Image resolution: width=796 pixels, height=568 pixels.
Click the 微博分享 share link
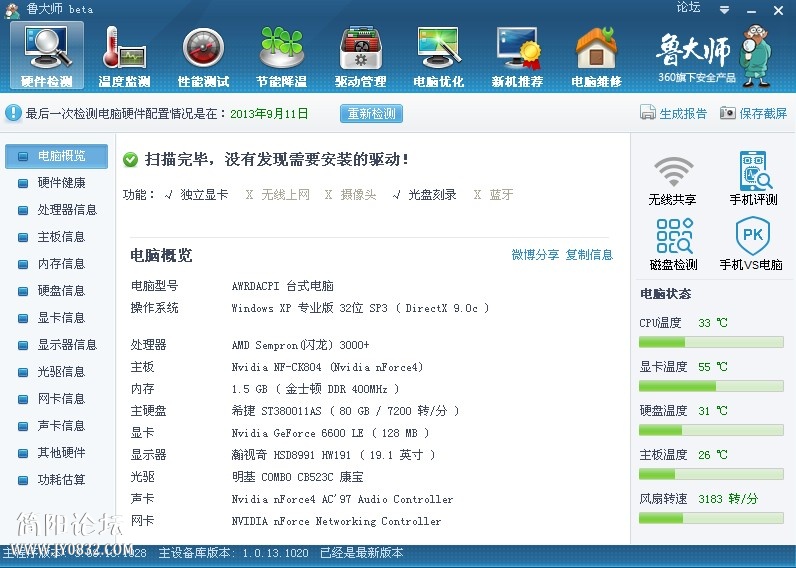point(535,255)
